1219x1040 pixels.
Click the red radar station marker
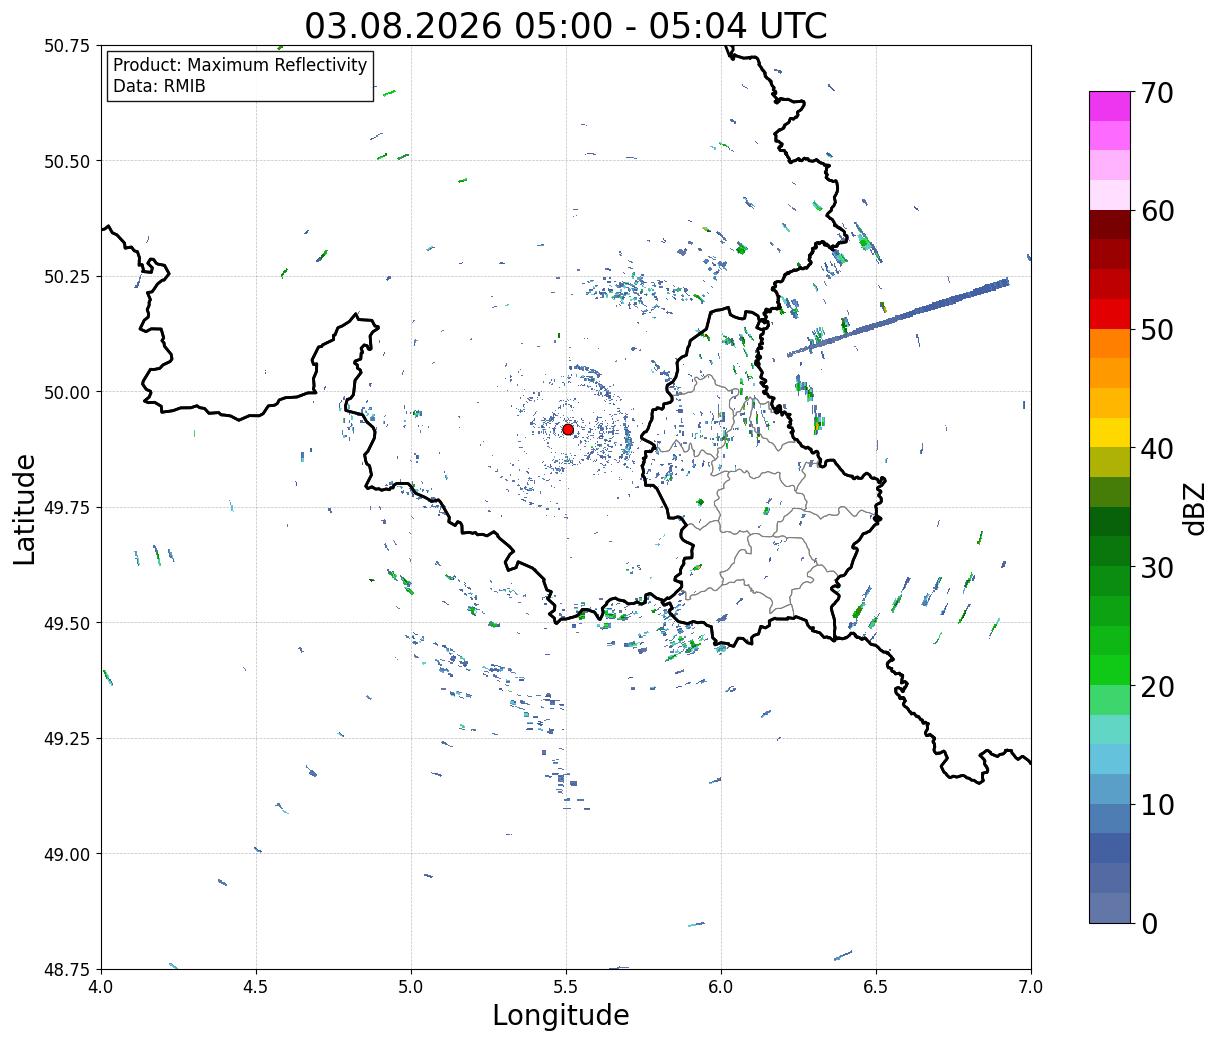[568, 429]
